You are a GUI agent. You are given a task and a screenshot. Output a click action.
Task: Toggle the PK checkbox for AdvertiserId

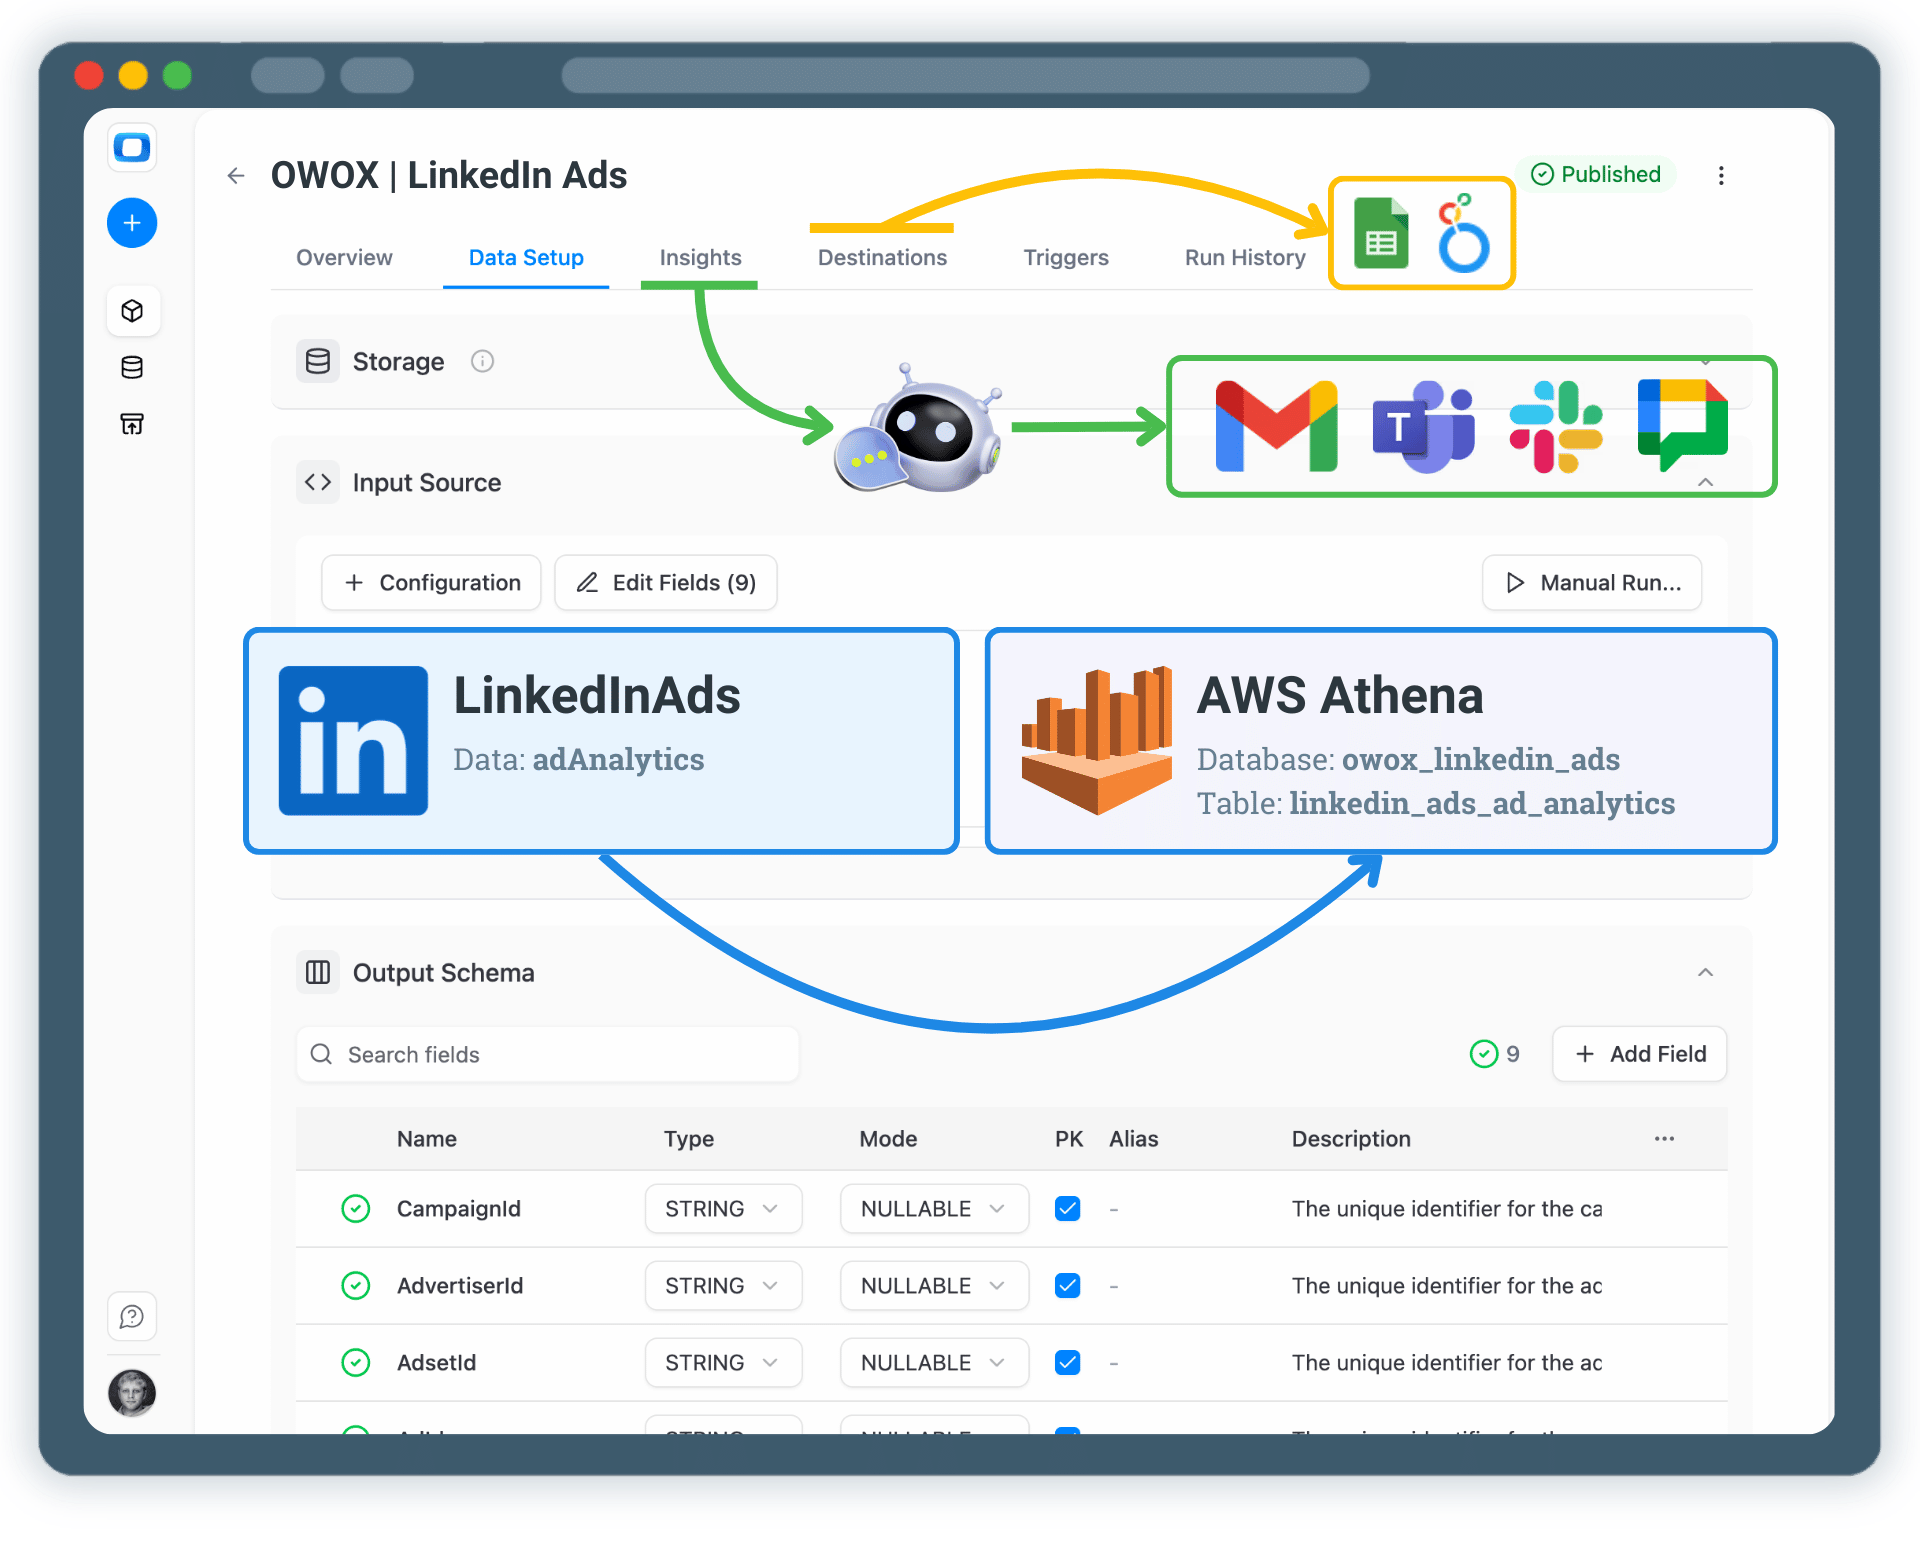click(1067, 1285)
